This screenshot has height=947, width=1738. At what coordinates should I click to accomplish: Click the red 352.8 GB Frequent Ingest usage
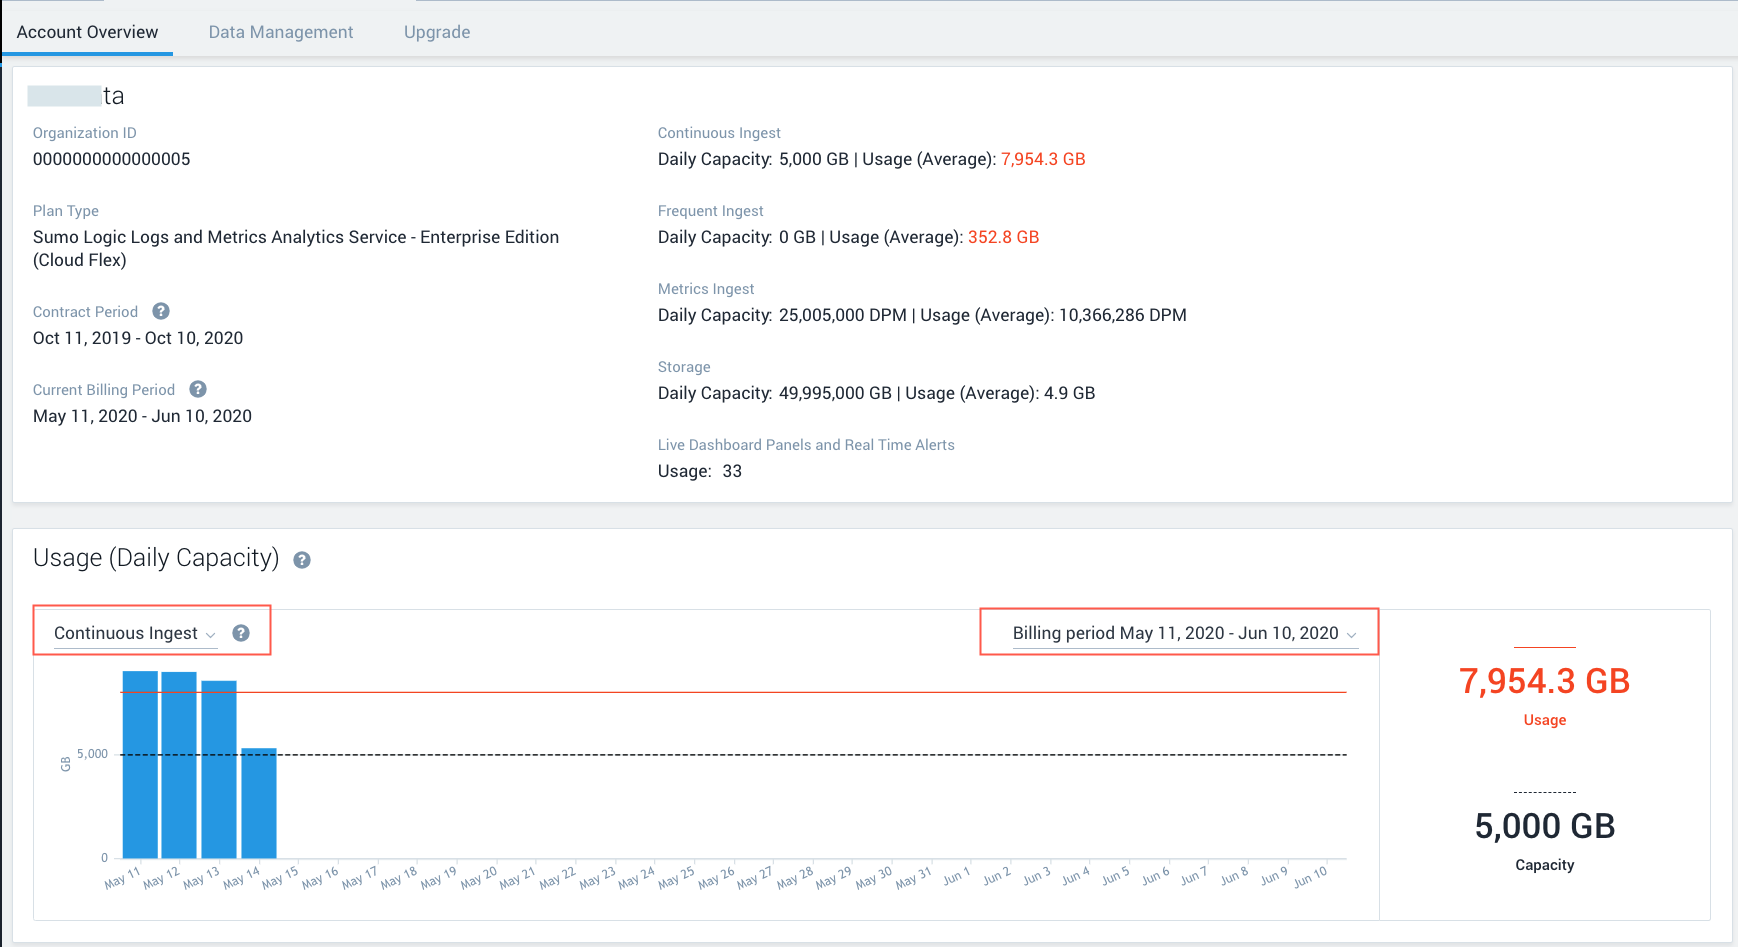pos(1003,237)
